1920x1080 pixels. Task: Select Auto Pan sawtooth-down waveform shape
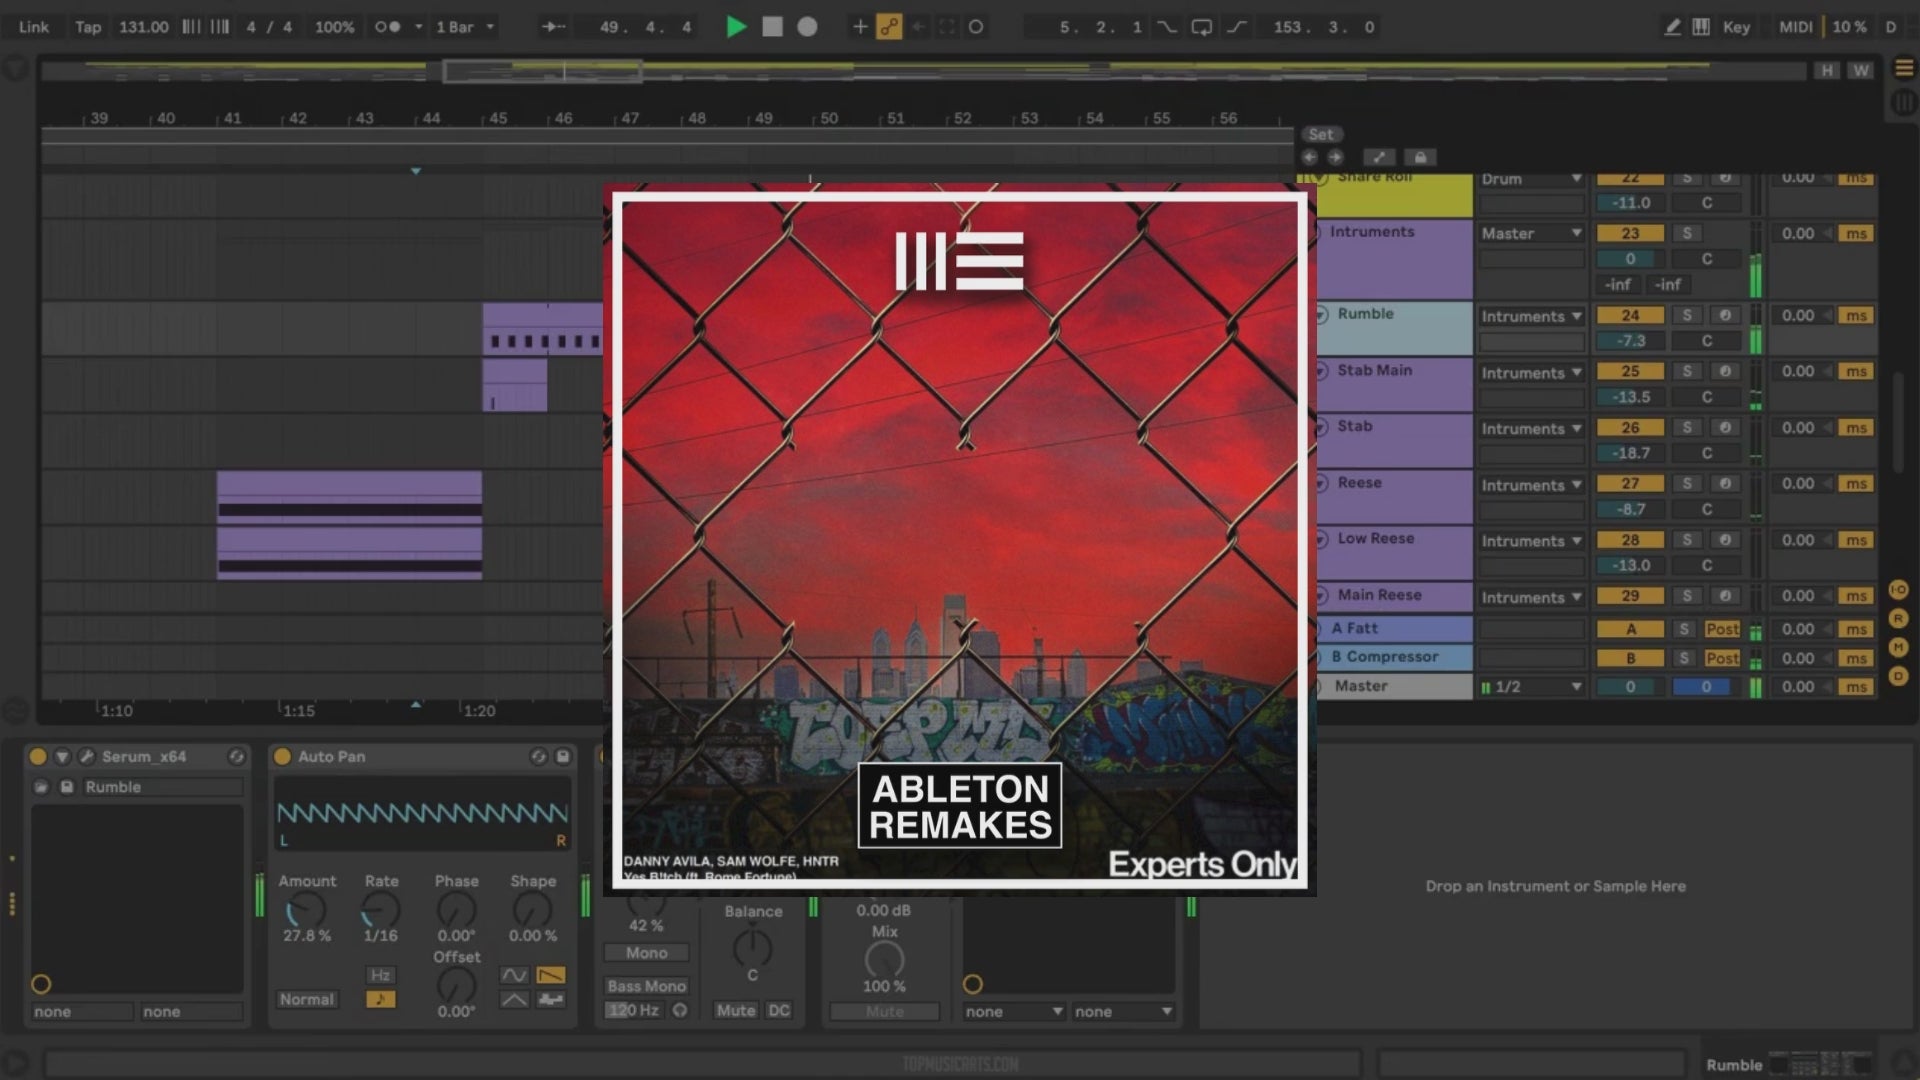click(551, 975)
